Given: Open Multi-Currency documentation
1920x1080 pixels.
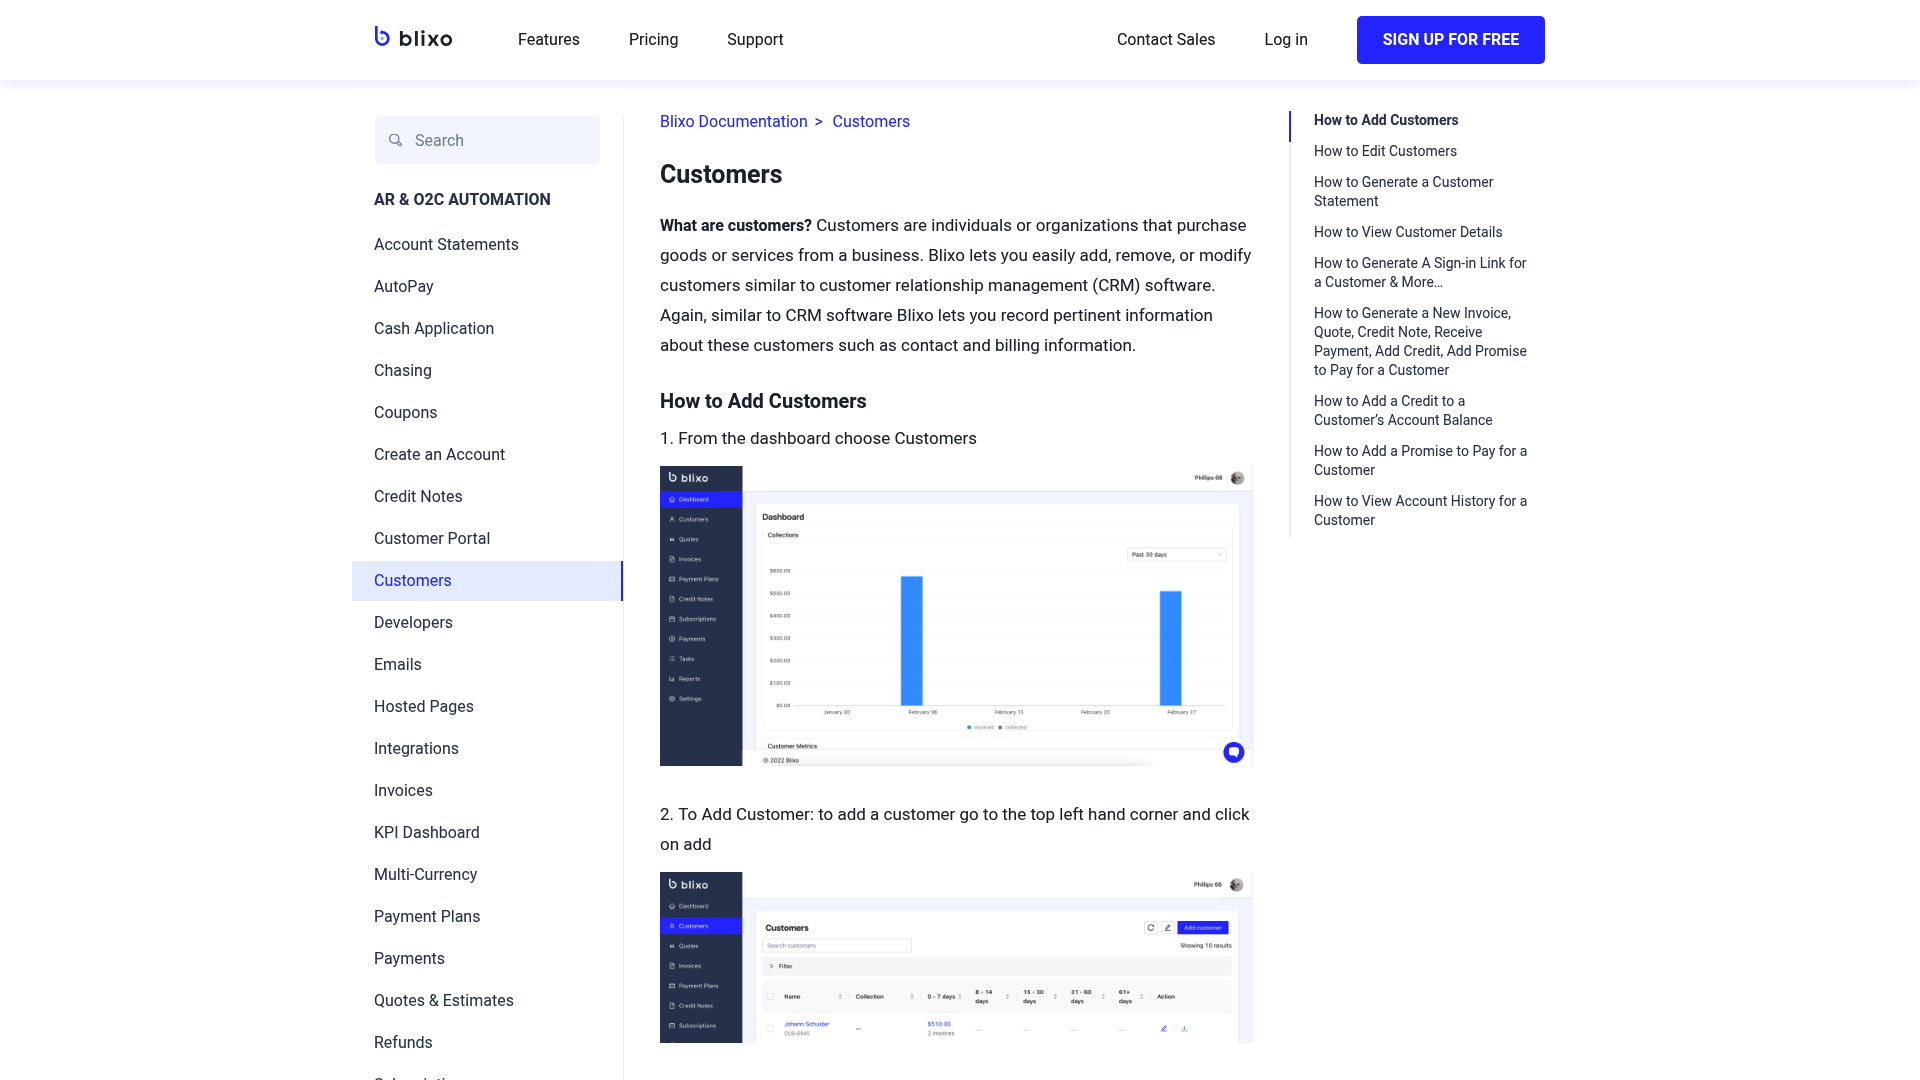Looking at the screenshot, I should 425,875.
